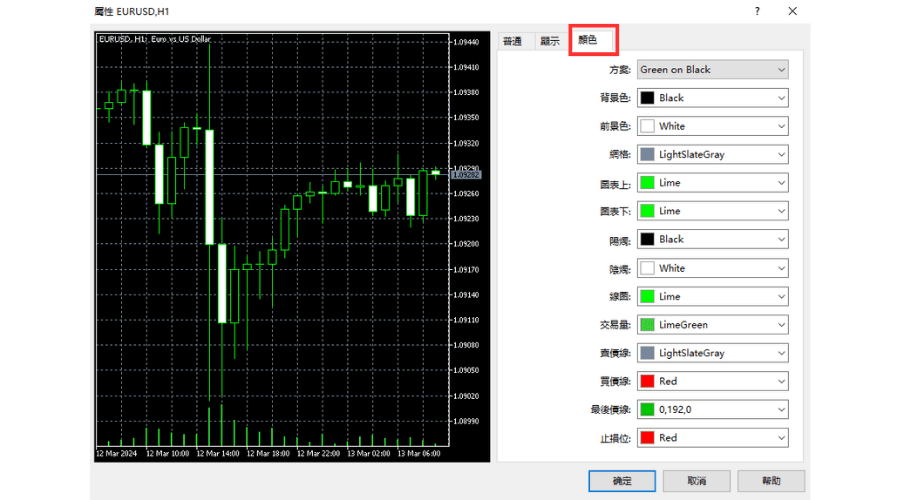
Task: Click the Red swatch for 止損位
Action: 647,438
